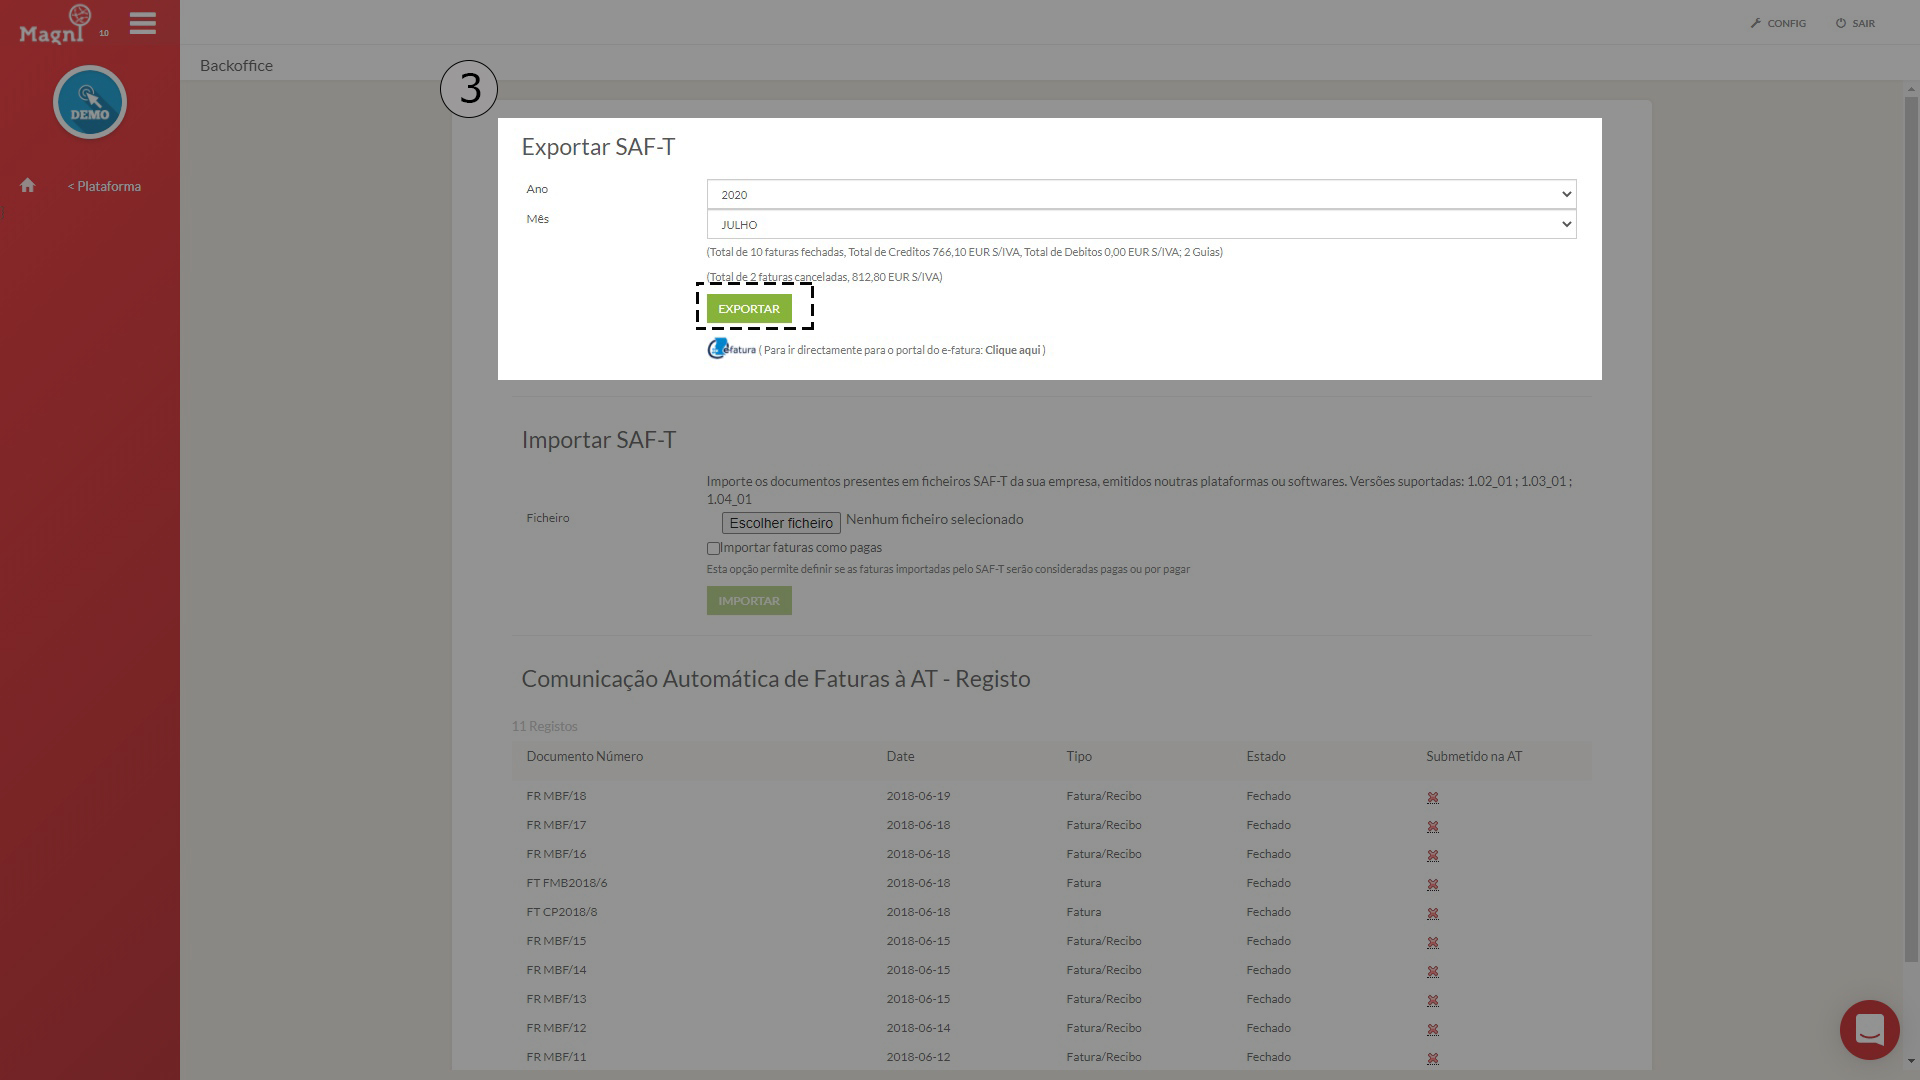Click the DEMO round avatar icon

point(90,102)
